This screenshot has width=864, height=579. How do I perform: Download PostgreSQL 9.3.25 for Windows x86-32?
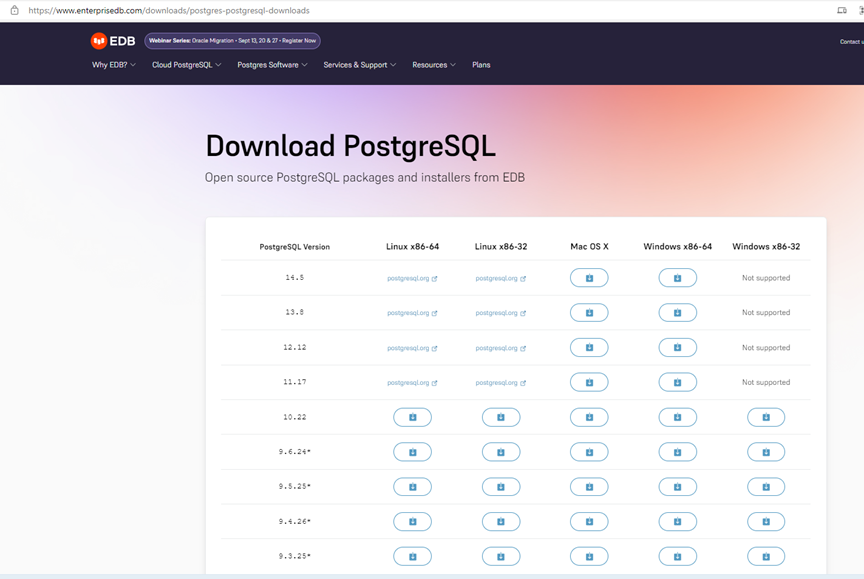click(x=766, y=556)
